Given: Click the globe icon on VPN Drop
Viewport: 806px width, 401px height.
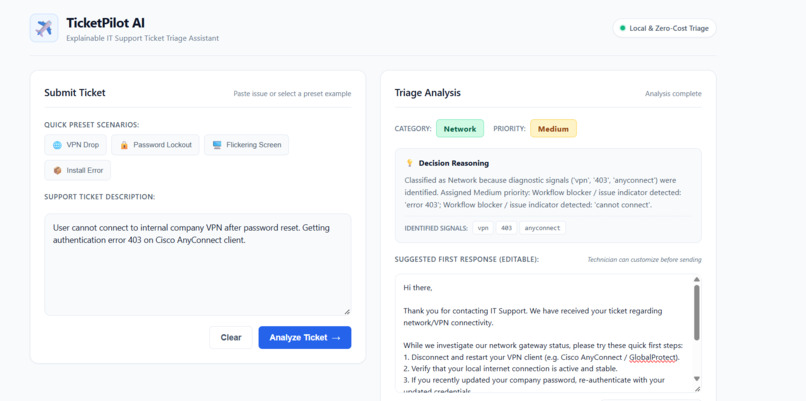Looking at the screenshot, I should pos(57,145).
